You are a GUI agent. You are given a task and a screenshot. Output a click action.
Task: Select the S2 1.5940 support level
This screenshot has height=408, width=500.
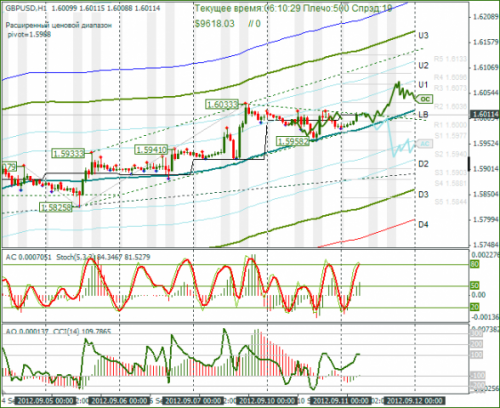click(x=450, y=154)
